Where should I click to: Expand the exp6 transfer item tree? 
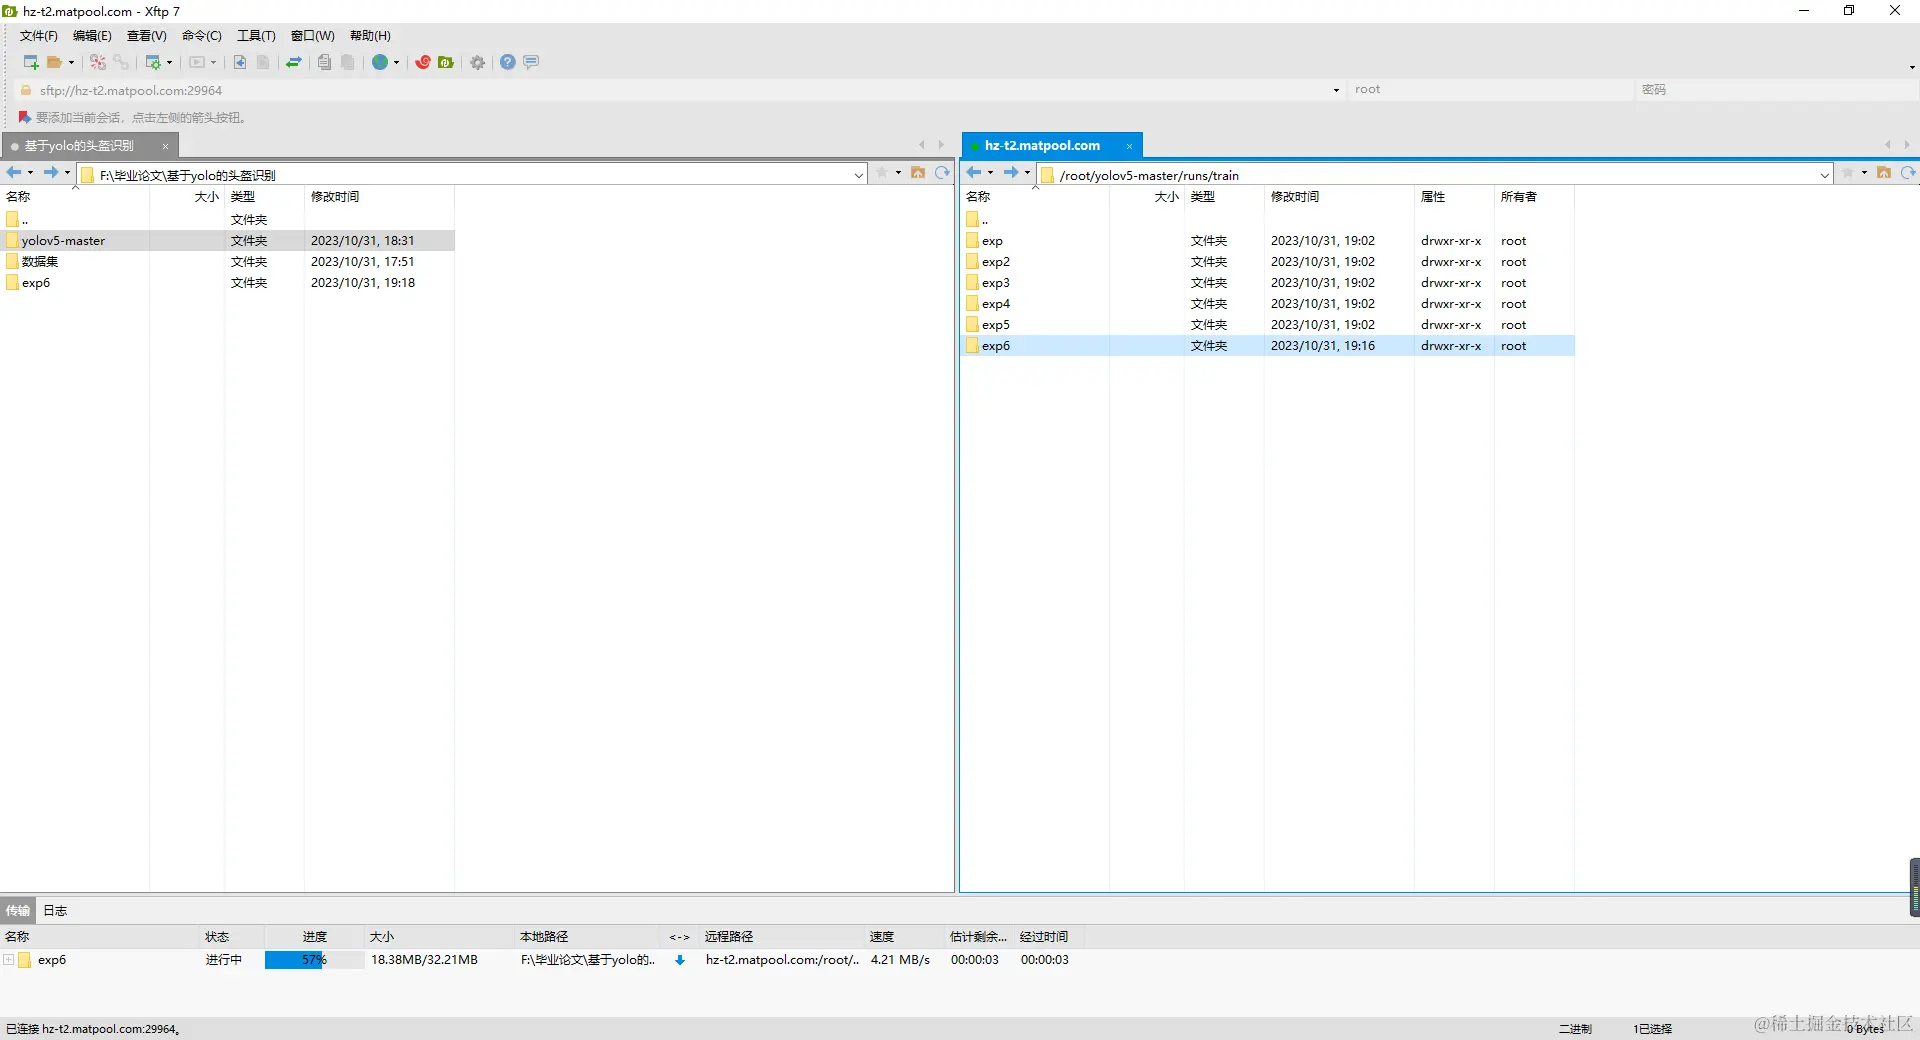click(9, 960)
